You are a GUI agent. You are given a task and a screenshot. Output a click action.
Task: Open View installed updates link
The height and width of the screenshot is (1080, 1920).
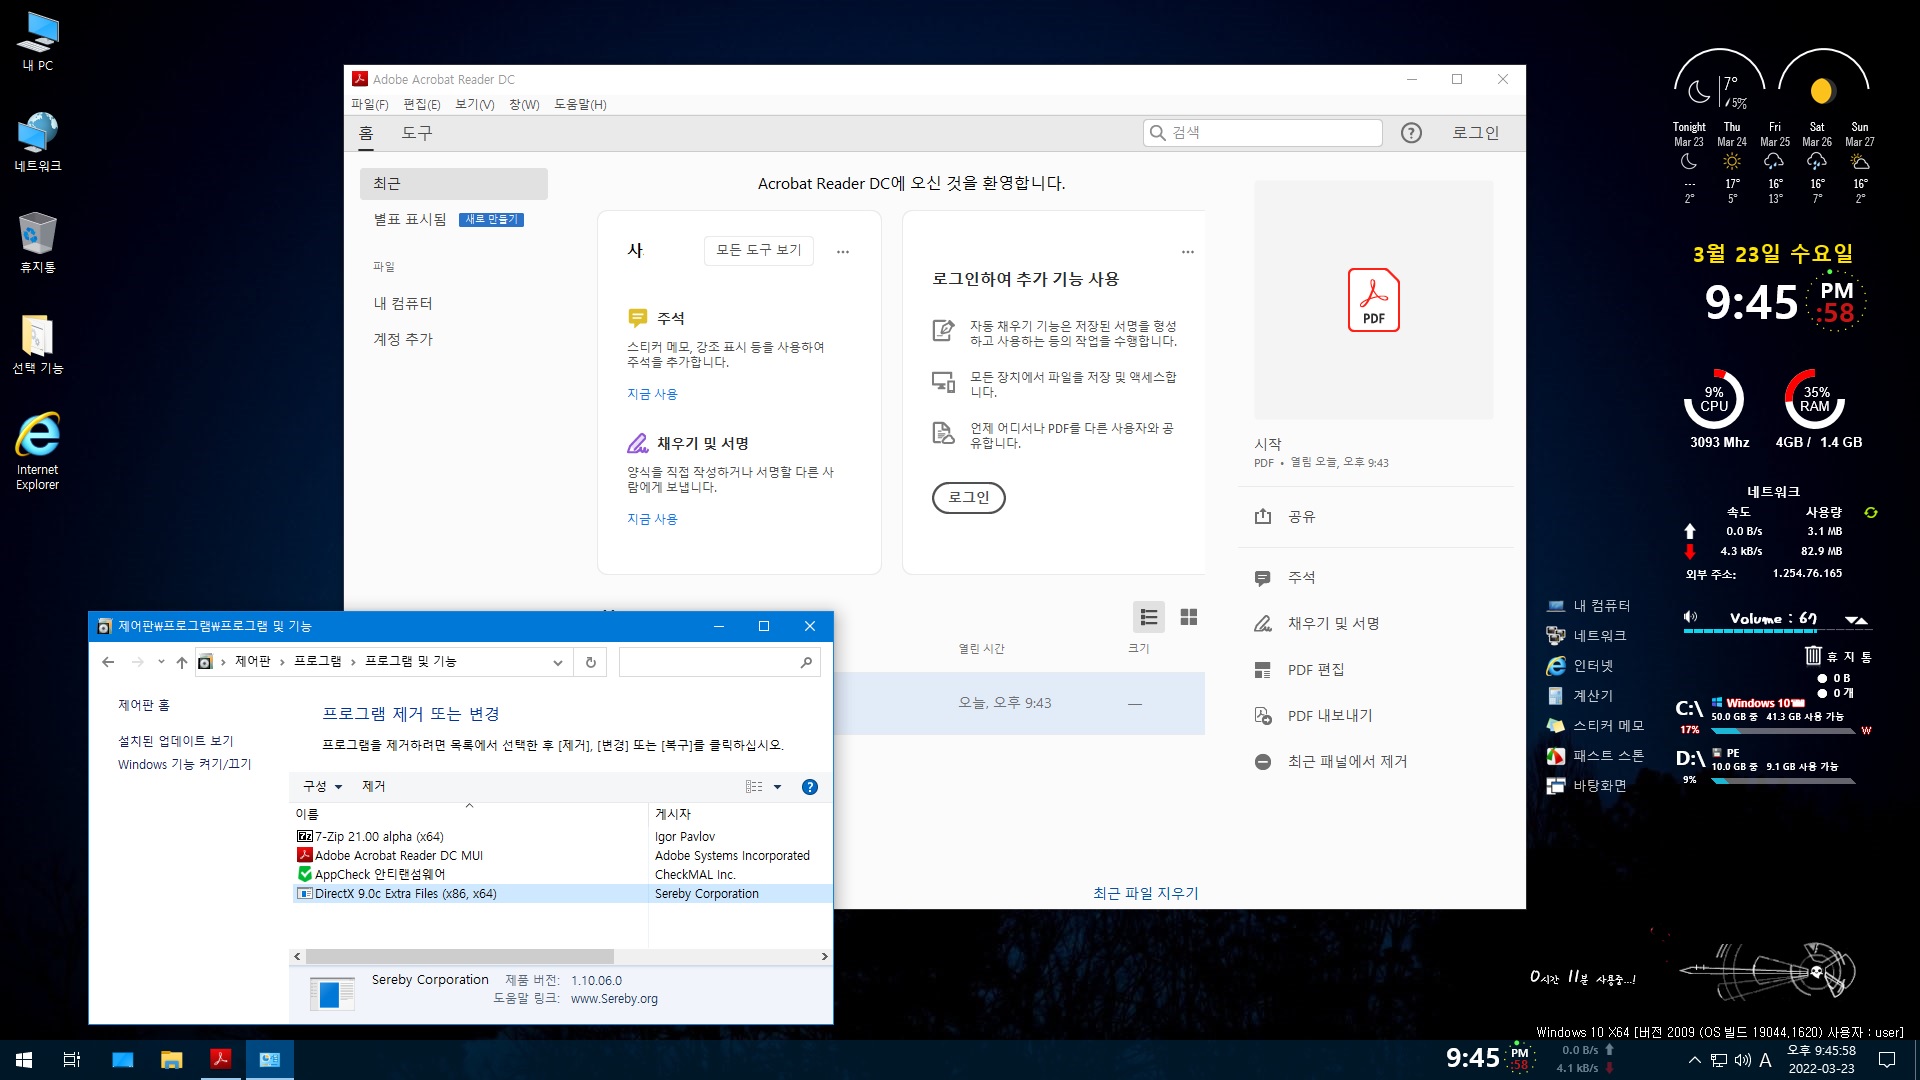[175, 741]
